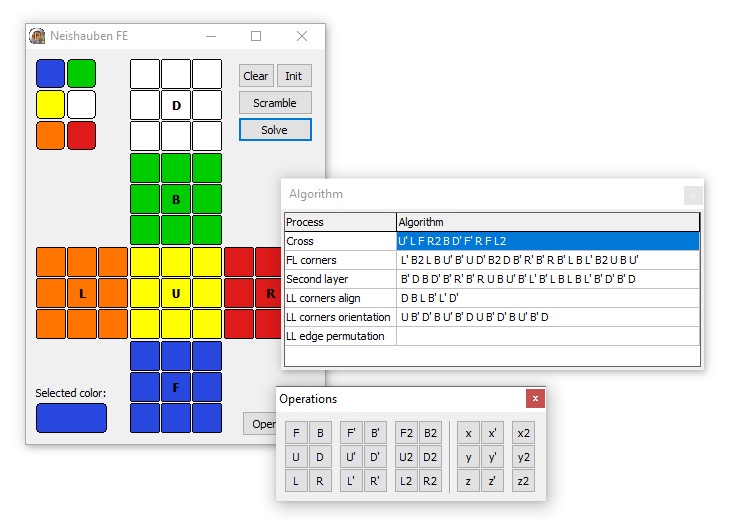Apply the L' move in Operations
Viewport: 732px width, 531px height.
[351, 481]
